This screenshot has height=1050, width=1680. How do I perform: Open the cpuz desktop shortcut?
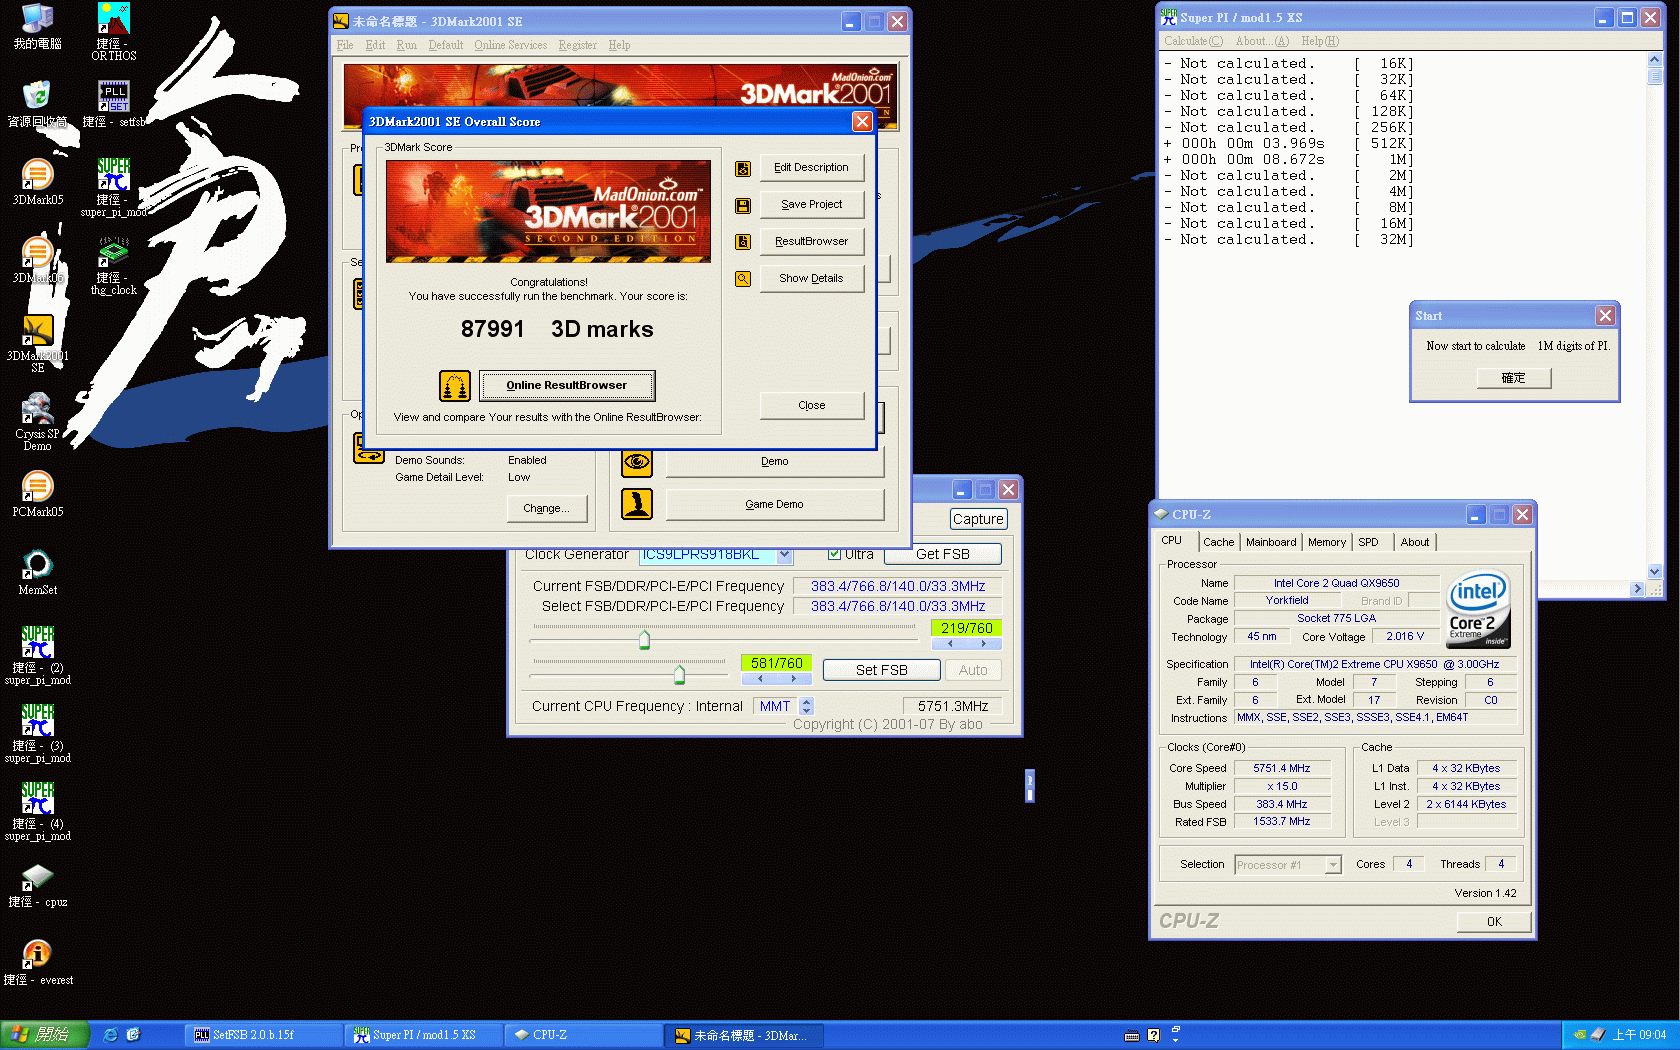point(37,884)
